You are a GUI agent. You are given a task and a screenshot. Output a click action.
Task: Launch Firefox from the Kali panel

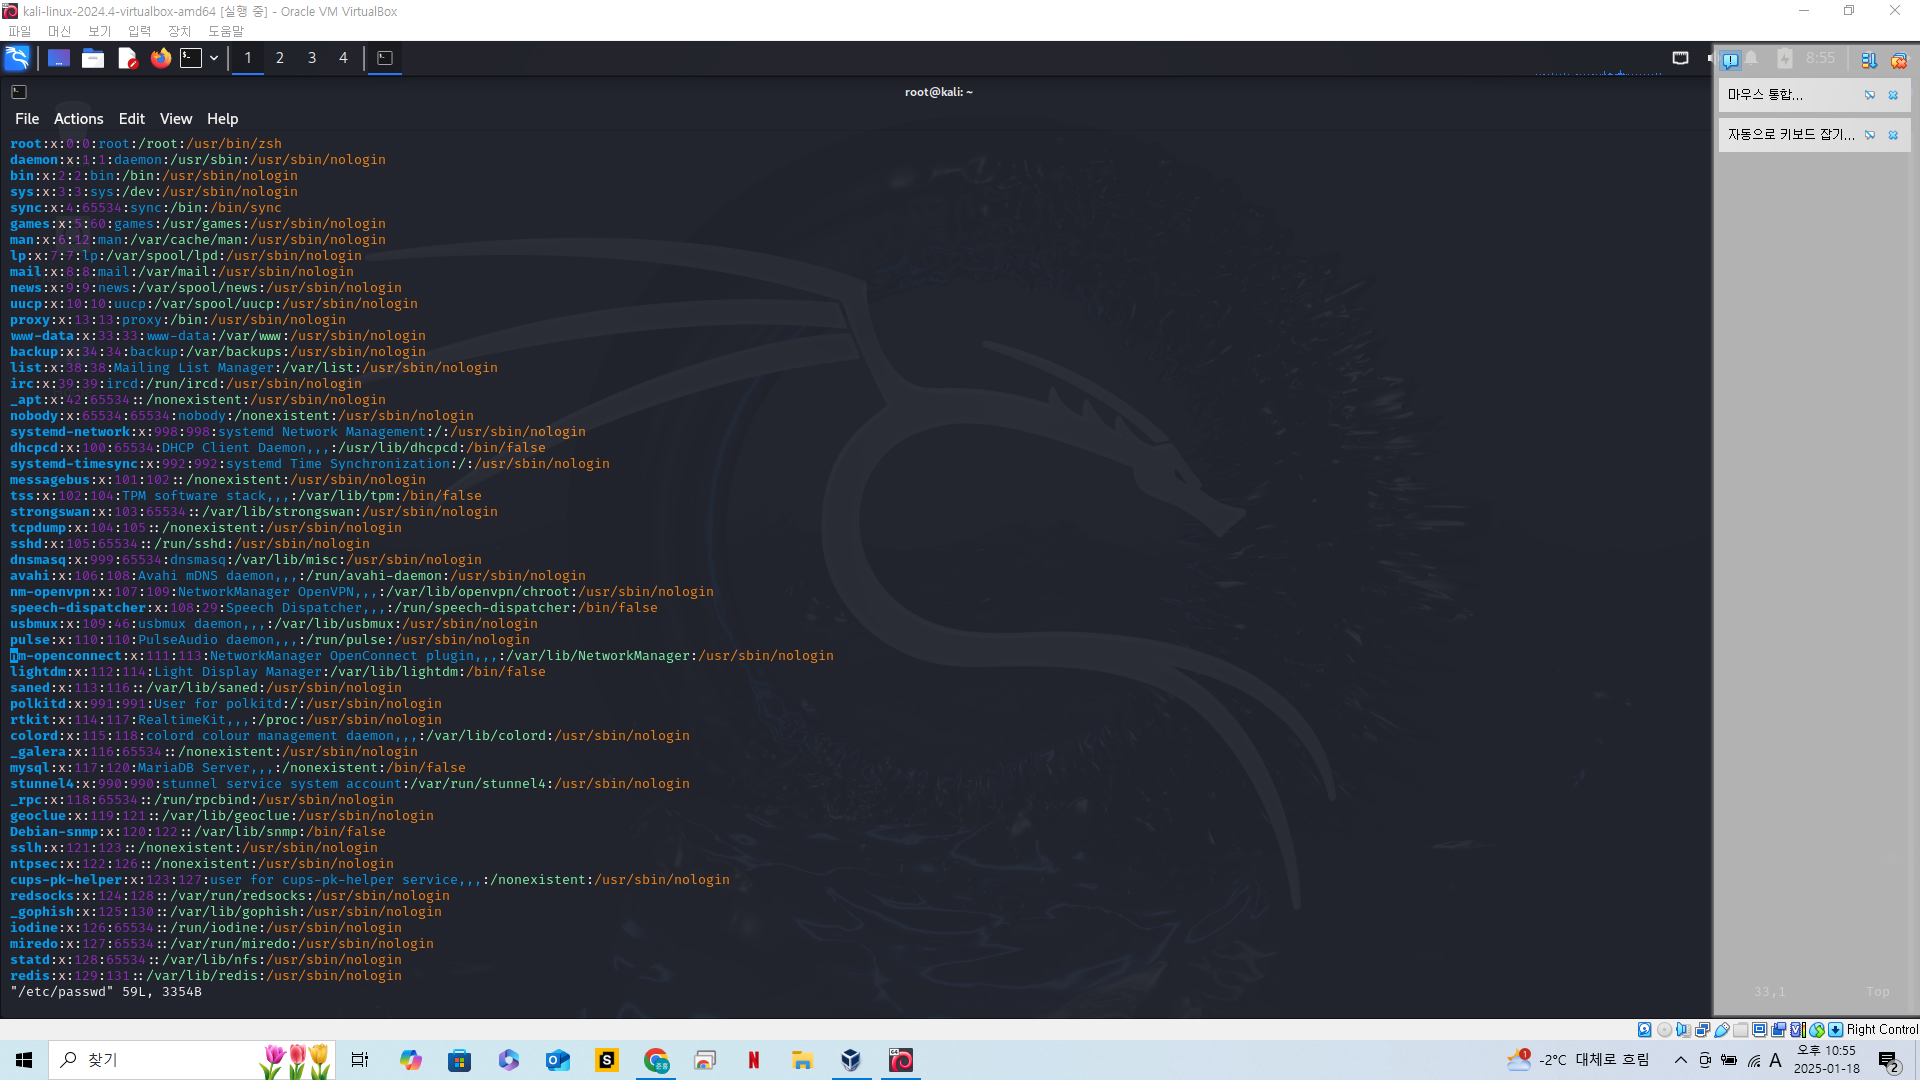[161, 58]
